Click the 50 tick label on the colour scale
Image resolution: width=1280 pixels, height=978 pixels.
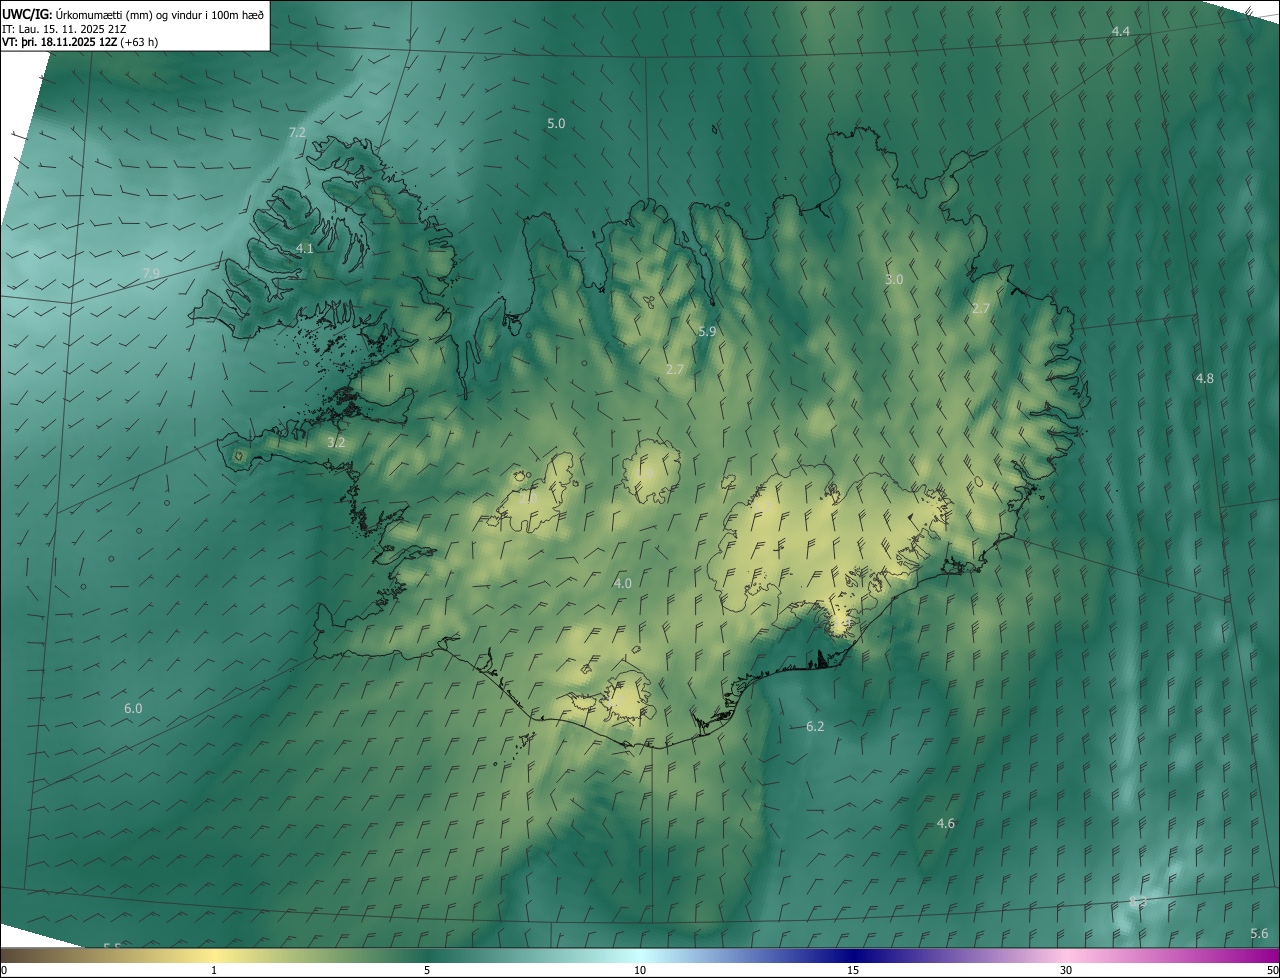[1272, 970]
